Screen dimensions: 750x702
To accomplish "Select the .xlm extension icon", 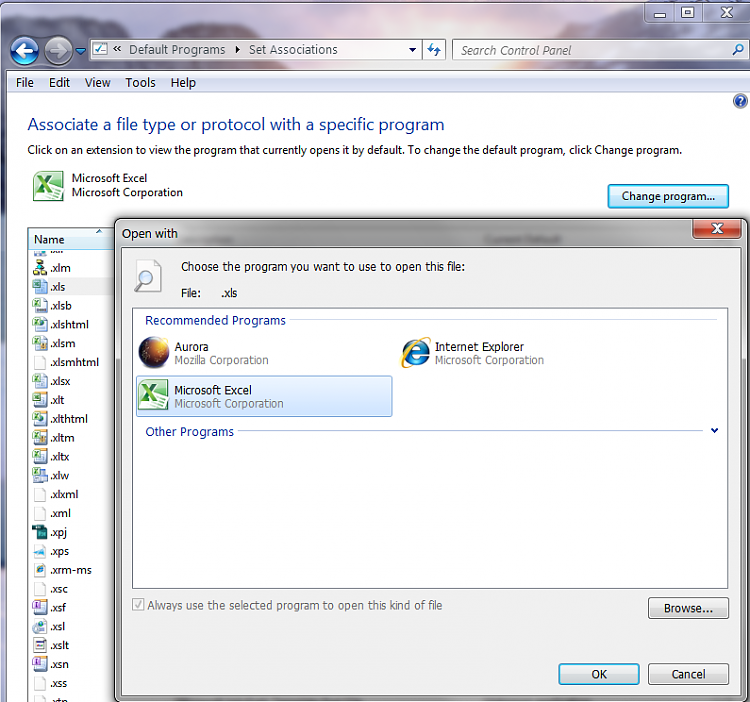I will click(40, 268).
